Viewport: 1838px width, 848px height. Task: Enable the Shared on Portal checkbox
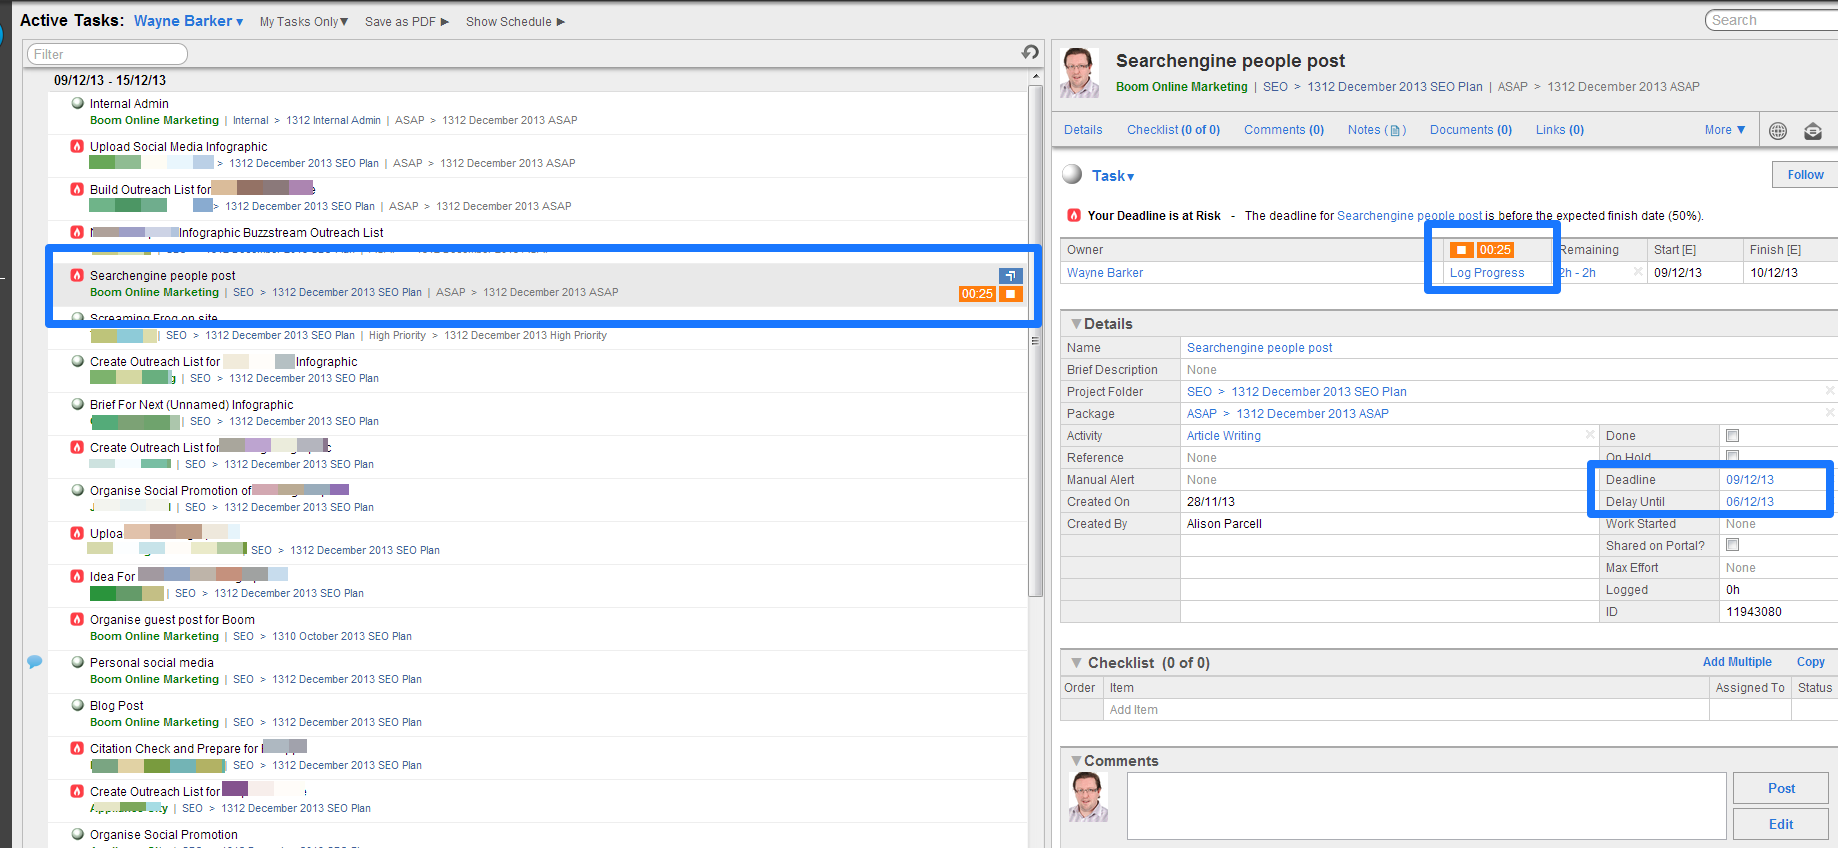pyautogui.click(x=1732, y=545)
